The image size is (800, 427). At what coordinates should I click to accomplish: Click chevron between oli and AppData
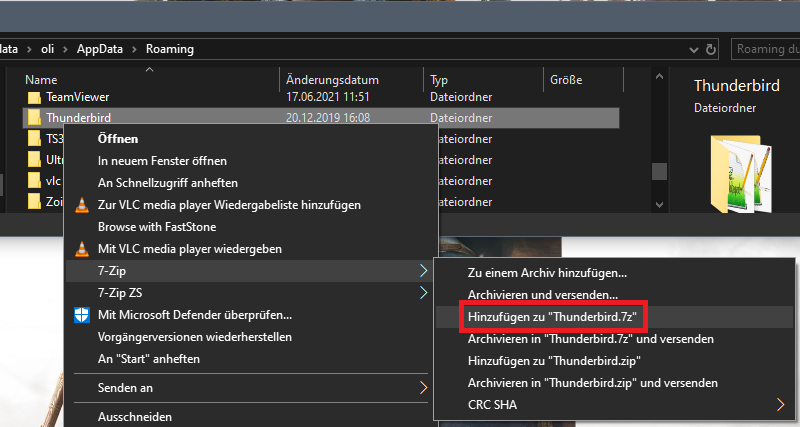(65, 49)
